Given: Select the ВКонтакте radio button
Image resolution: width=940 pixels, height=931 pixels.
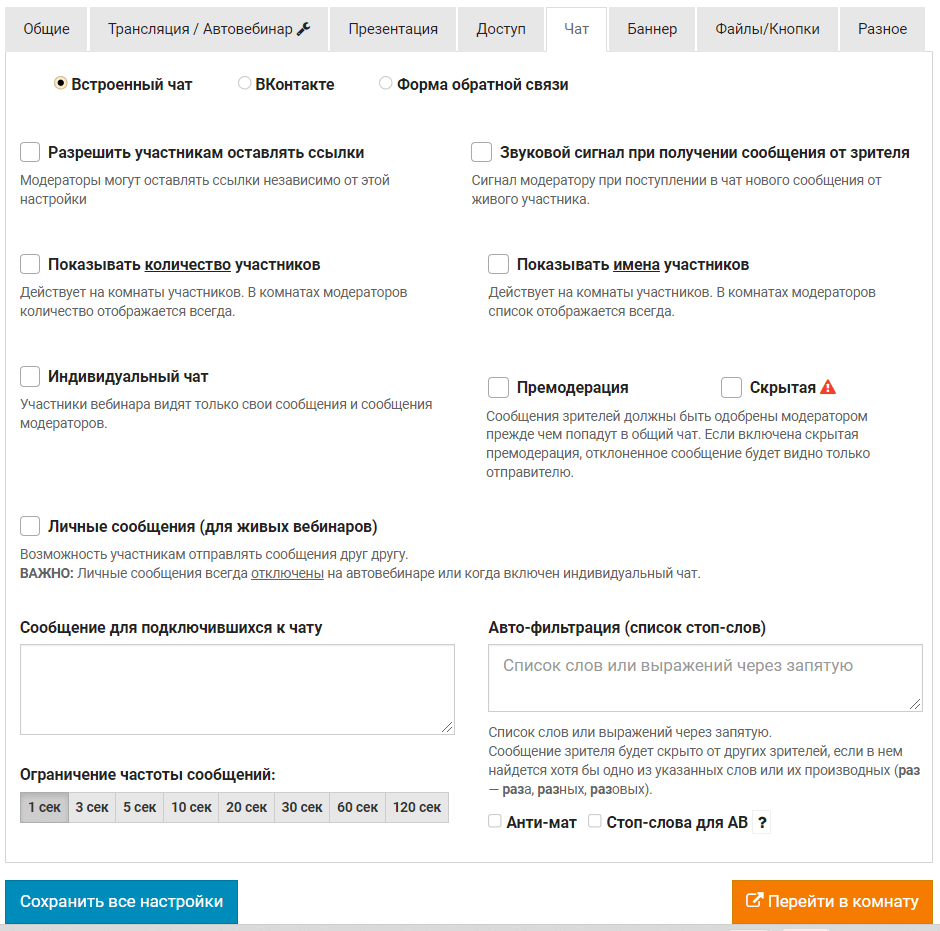Looking at the screenshot, I should pos(245,84).
